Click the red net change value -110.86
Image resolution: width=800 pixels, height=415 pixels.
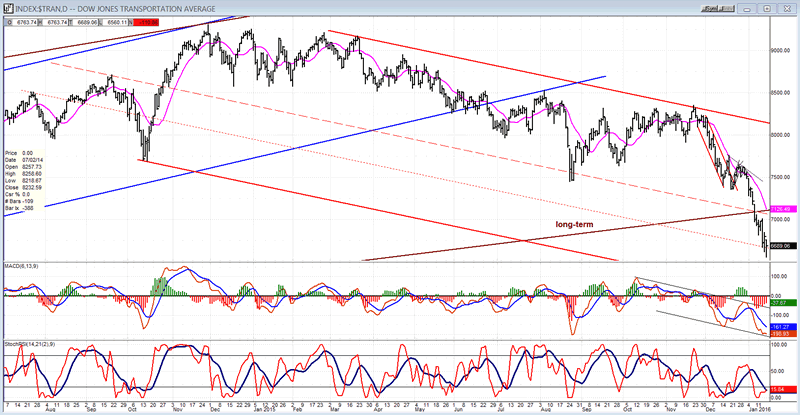148,22
